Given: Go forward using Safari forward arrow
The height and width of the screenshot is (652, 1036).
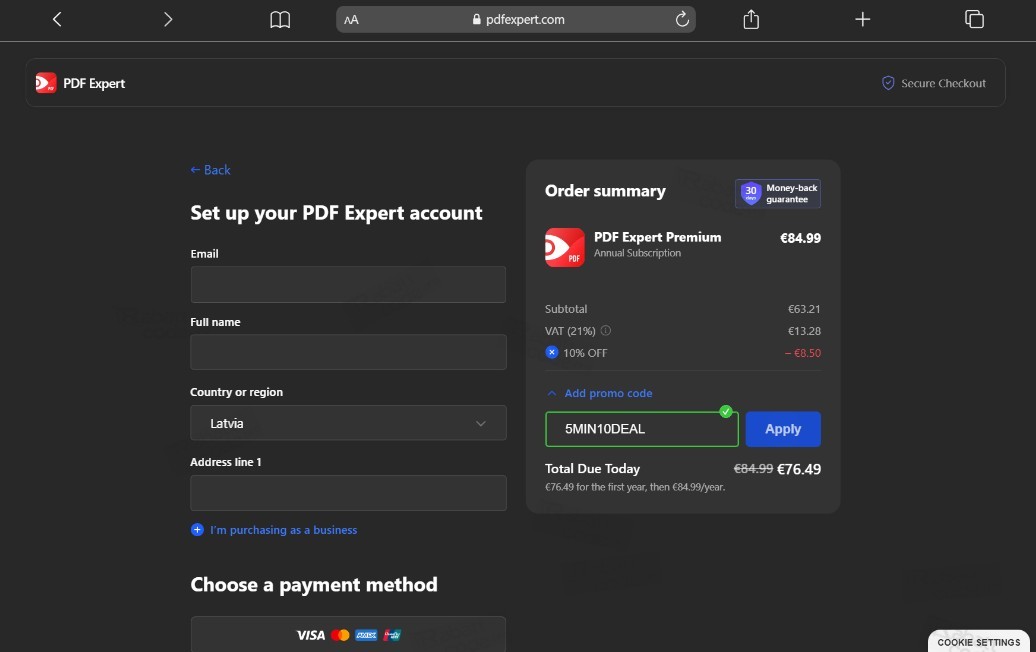Looking at the screenshot, I should 168,20.
